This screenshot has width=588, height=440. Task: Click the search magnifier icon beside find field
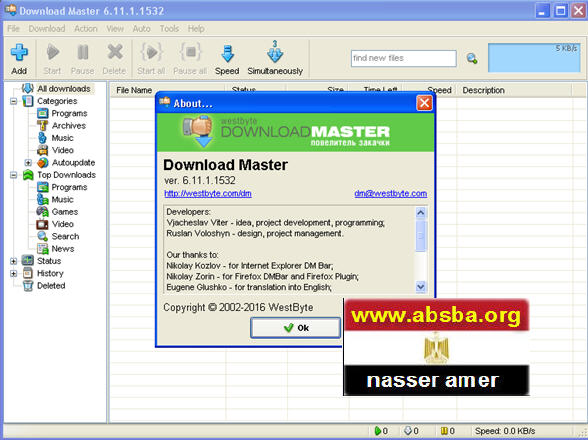click(x=472, y=59)
